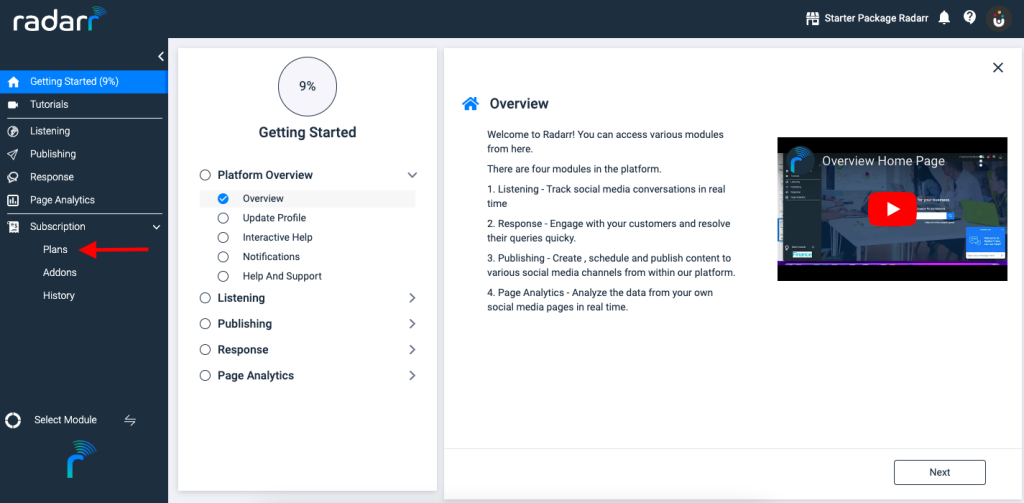Select the Listening section radio circle

205,298
